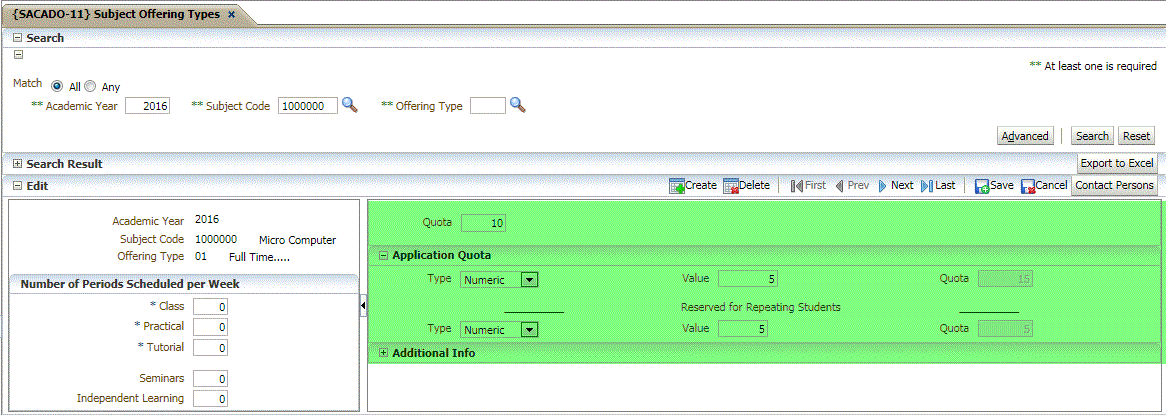Collapse the Application Quota section
Image resolution: width=1166 pixels, height=415 pixels.
coord(384,255)
